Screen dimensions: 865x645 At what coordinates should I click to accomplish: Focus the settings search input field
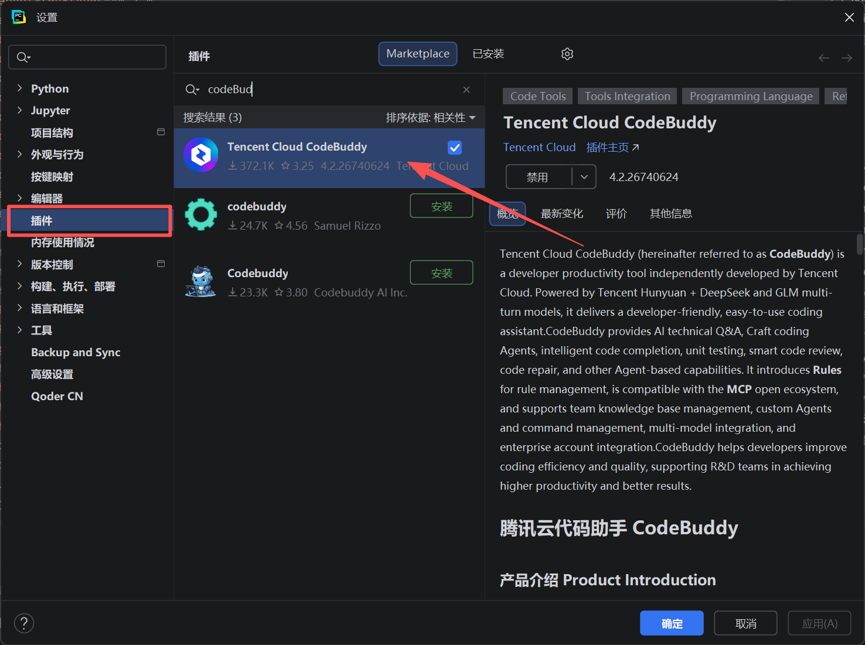click(87, 57)
